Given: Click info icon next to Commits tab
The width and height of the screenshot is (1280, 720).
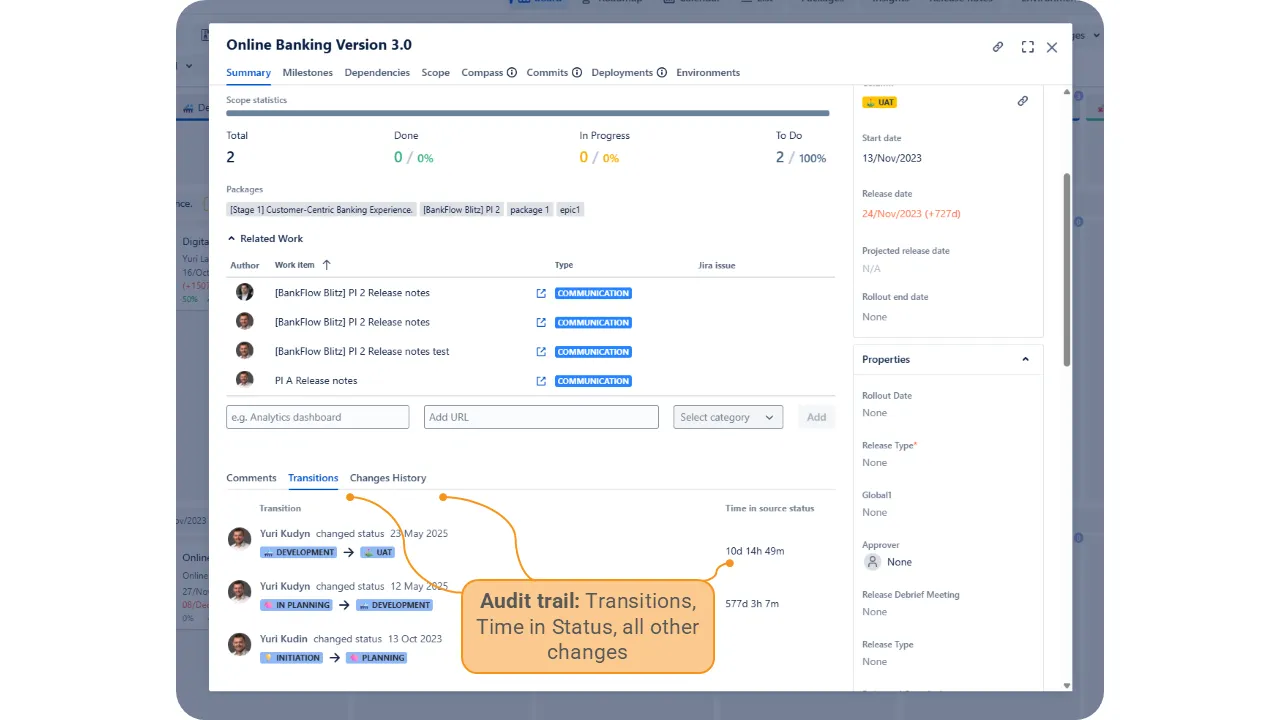Looking at the screenshot, I should (577, 73).
